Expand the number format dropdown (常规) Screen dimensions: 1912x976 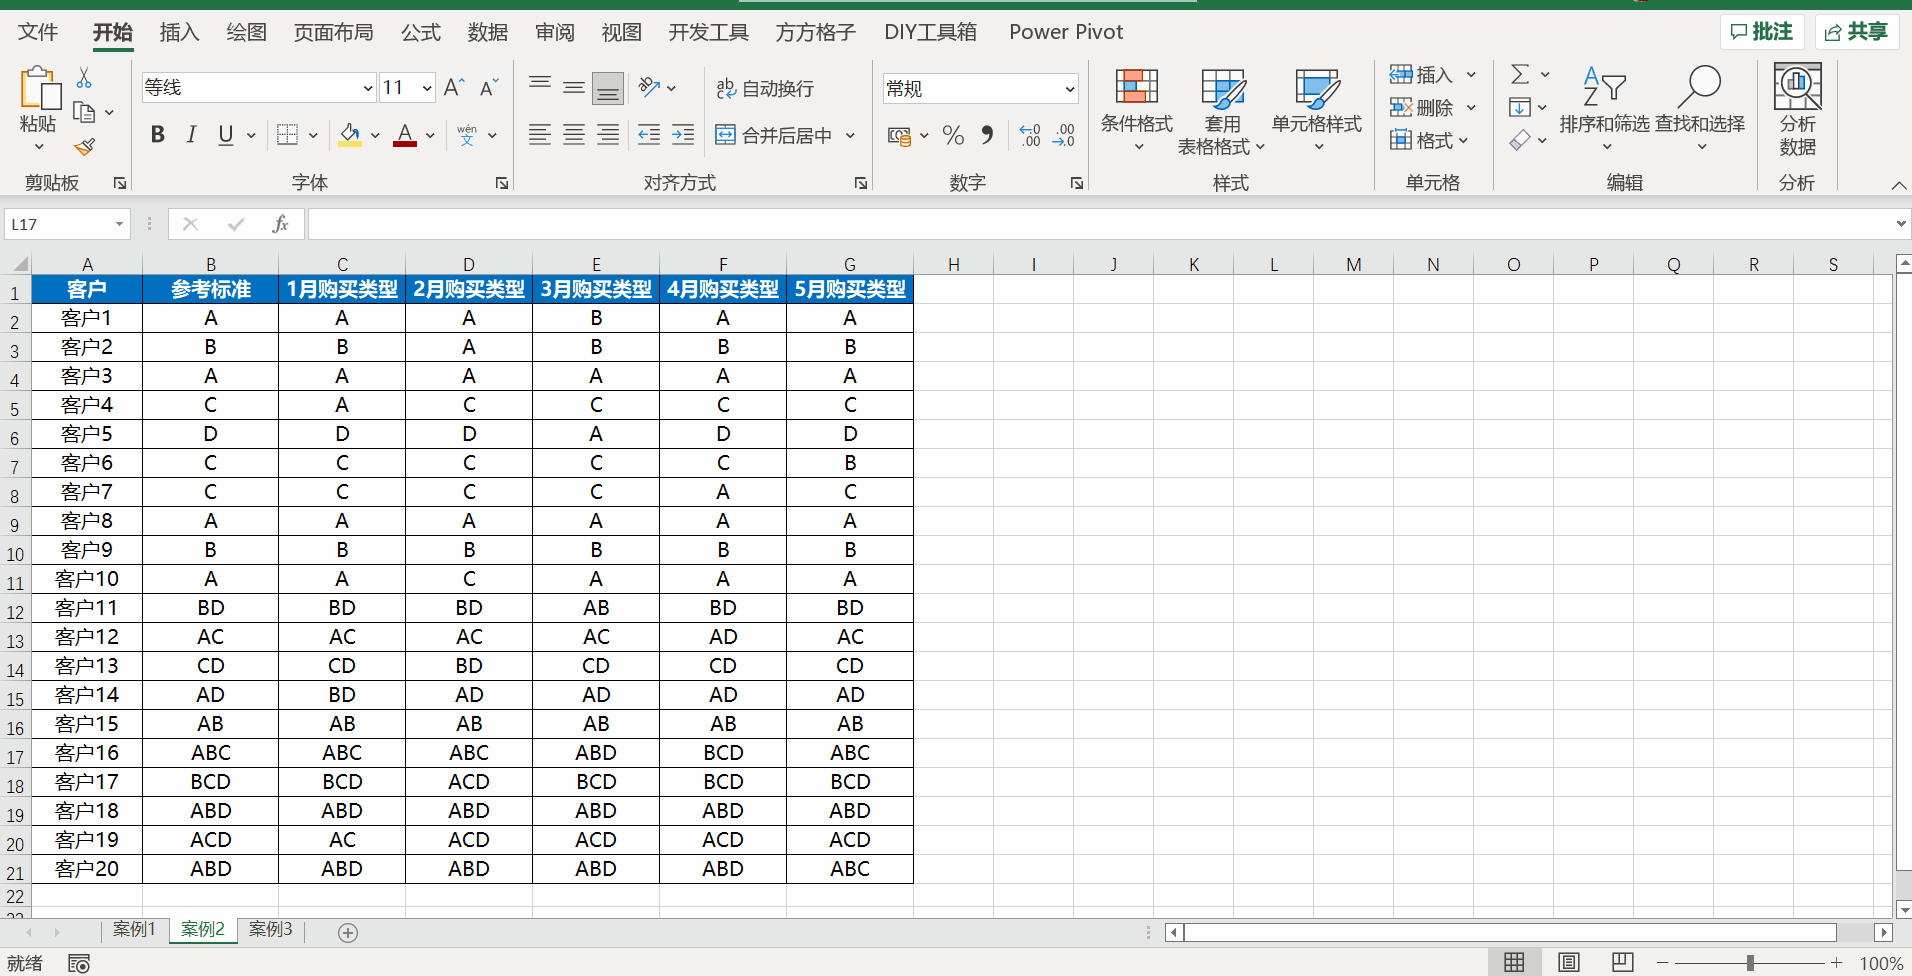coord(1069,89)
